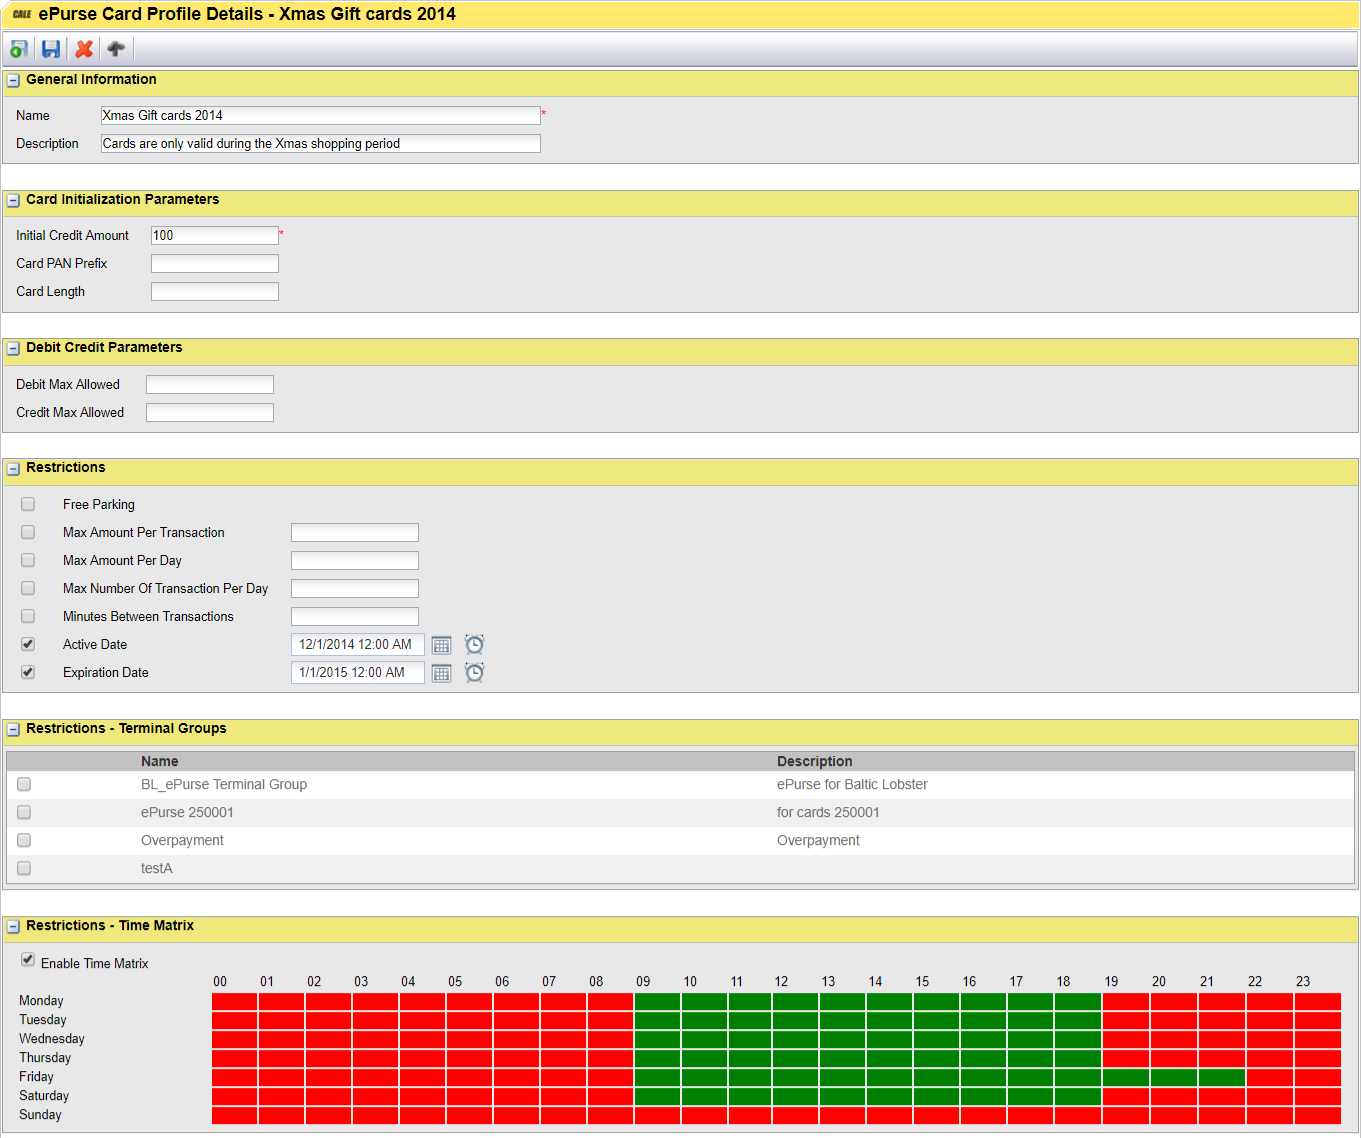Click the hour 19 column header
Screen dimensions: 1361x1138
[x=1111, y=982]
